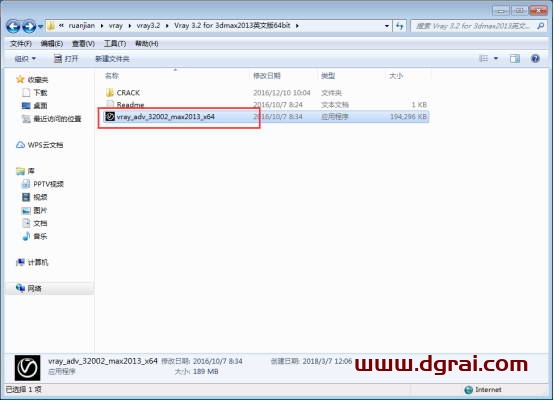
Task: Open the address bar history dropdown
Action: (387, 26)
